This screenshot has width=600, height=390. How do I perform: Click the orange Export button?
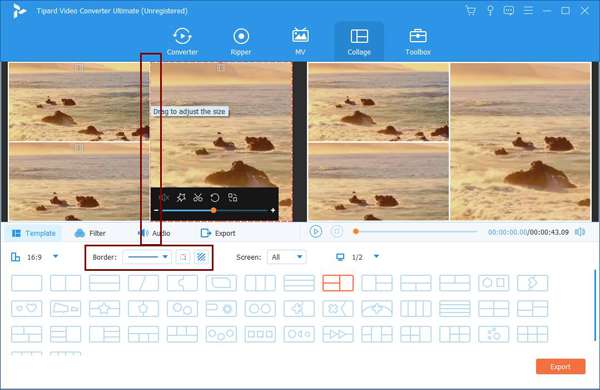pyautogui.click(x=560, y=367)
